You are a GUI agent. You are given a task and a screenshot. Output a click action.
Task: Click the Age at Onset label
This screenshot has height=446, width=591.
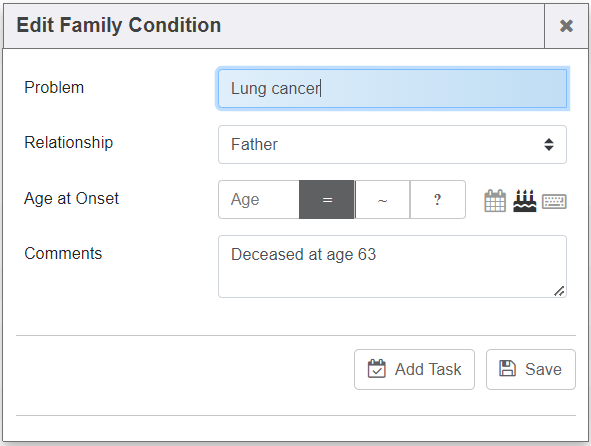point(71,198)
